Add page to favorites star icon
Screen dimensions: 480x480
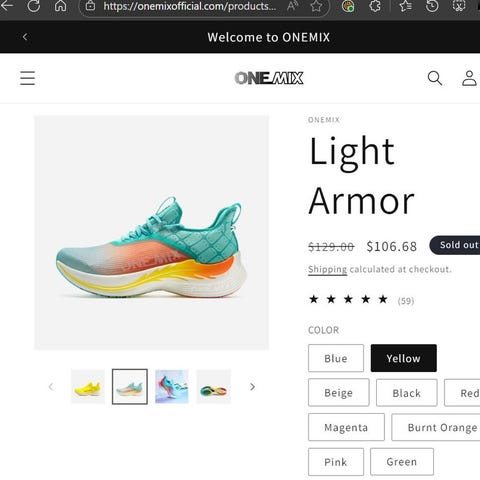pyautogui.click(x=316, y=6)
